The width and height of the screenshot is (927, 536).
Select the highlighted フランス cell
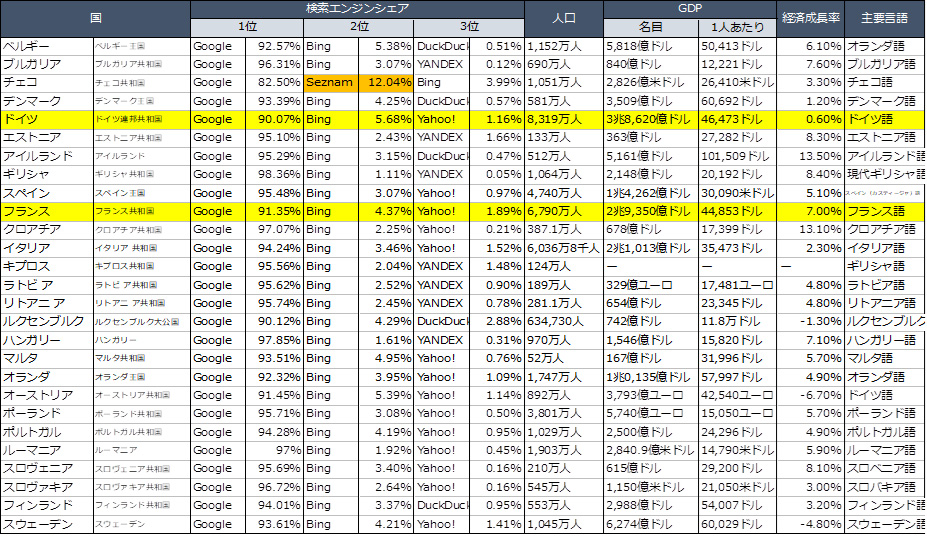(47, 211)
